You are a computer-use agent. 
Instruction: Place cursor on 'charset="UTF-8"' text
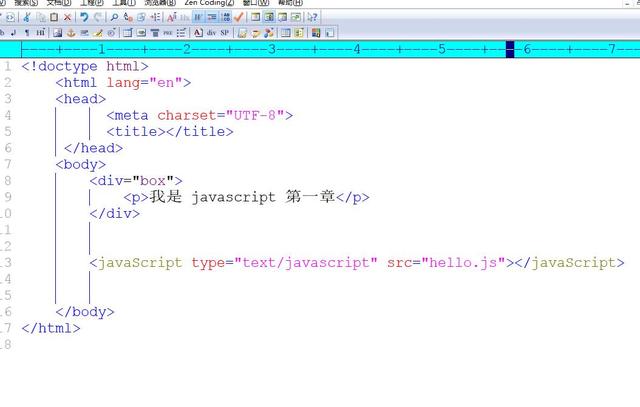point(221,115)
